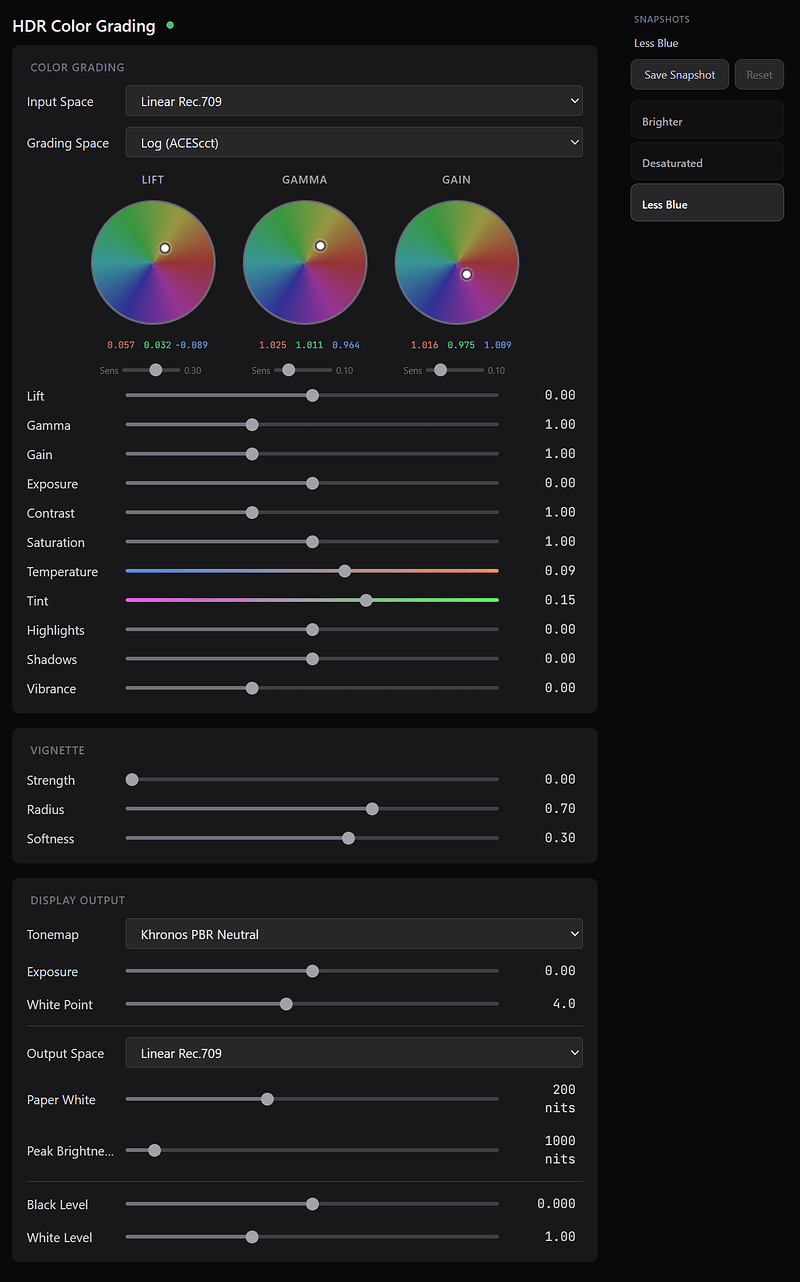Screen dimensions: 800x1282
Task: Open the Output Space dropdown
Action: coord(354,1053)
